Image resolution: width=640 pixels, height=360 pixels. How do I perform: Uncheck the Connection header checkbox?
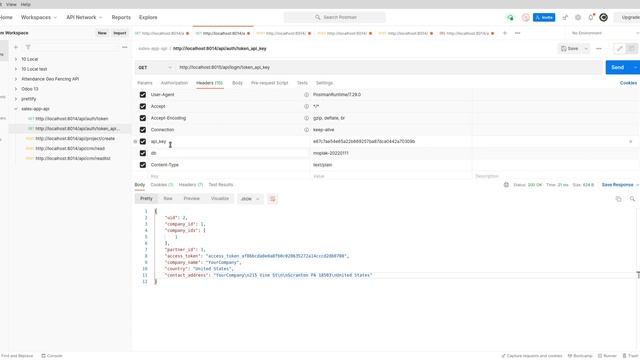[x=142, y=130]
